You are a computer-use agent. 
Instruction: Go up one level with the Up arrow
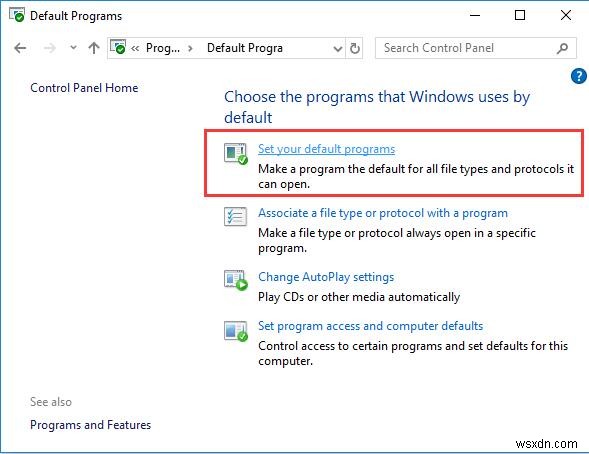(x=94, y=48)
